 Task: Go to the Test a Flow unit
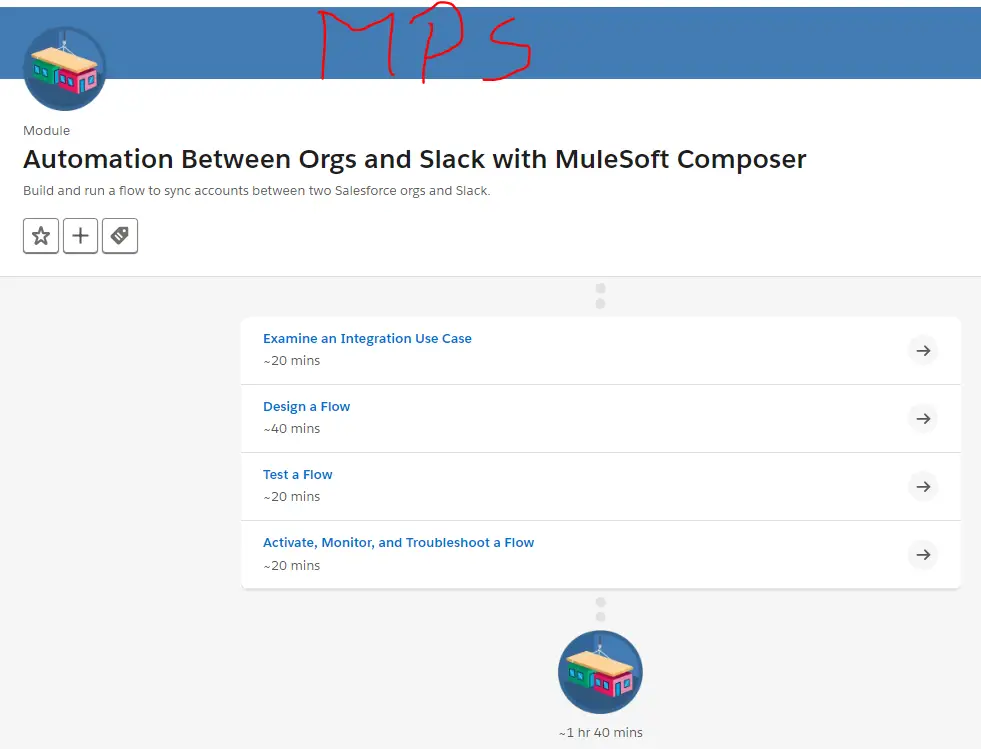[297, 475]
